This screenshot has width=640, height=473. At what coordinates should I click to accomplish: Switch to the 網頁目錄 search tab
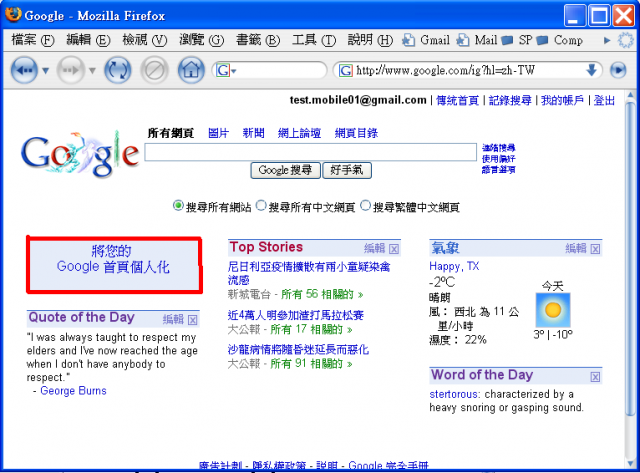(356, 133)
